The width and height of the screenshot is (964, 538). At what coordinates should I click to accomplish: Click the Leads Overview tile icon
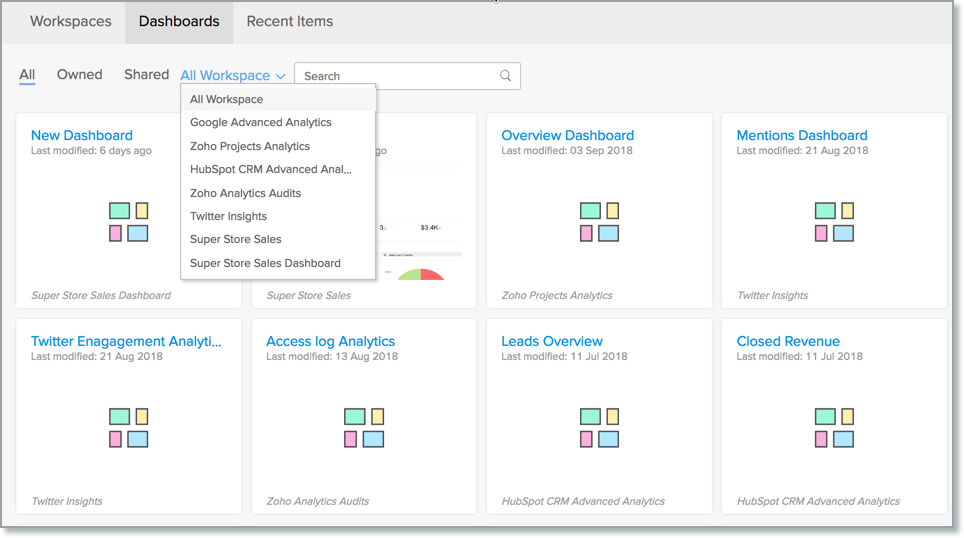click(599, 427)
